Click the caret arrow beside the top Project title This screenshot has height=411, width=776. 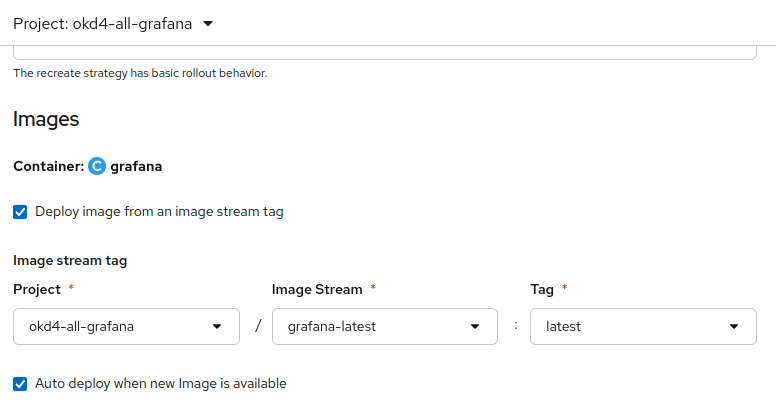(x=208, y=24)
